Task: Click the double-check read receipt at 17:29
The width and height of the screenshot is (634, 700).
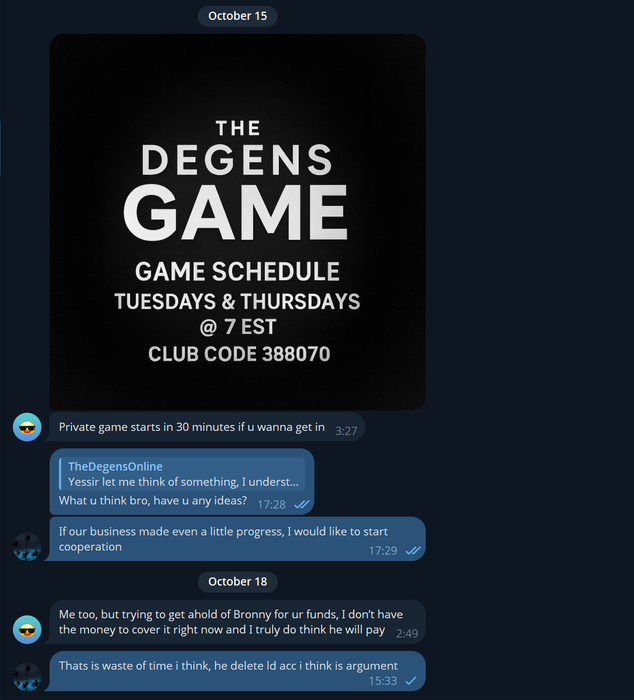Action: coord(413,550)
